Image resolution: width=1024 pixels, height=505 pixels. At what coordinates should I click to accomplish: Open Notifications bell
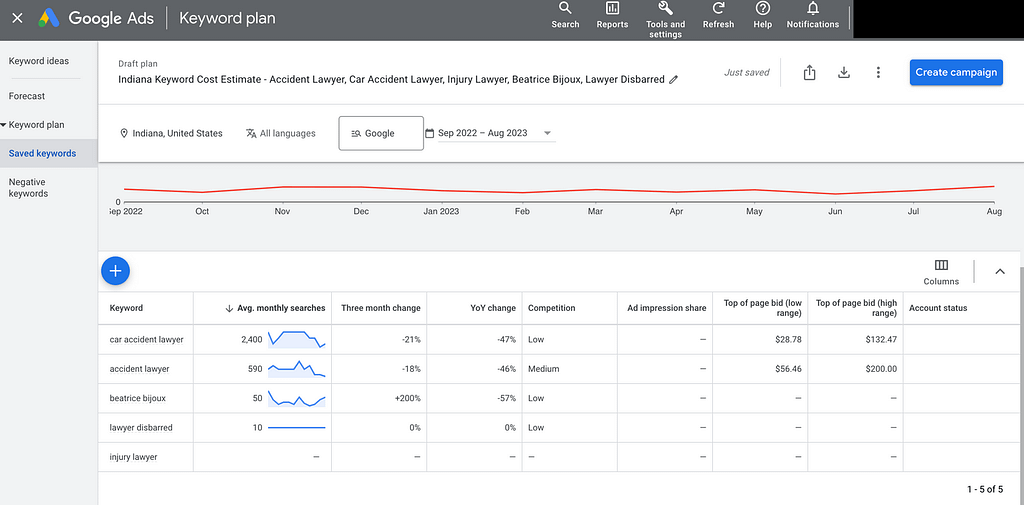click(812, 16)
